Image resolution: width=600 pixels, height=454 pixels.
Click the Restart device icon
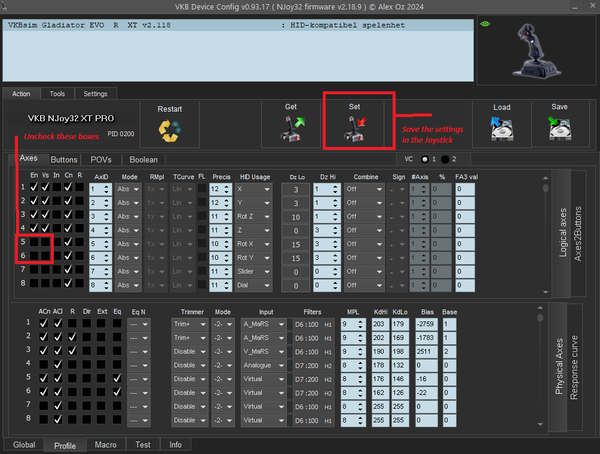(x=169, y=131)
